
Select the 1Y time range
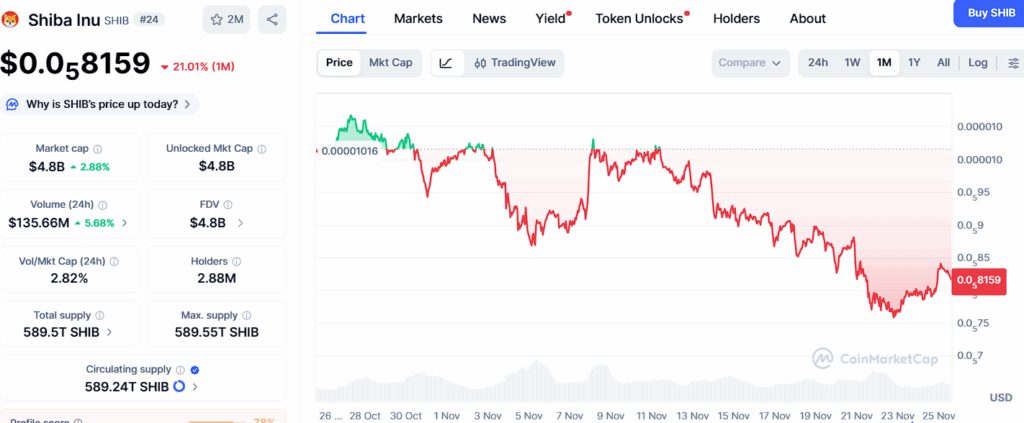[x=914, y=63]
